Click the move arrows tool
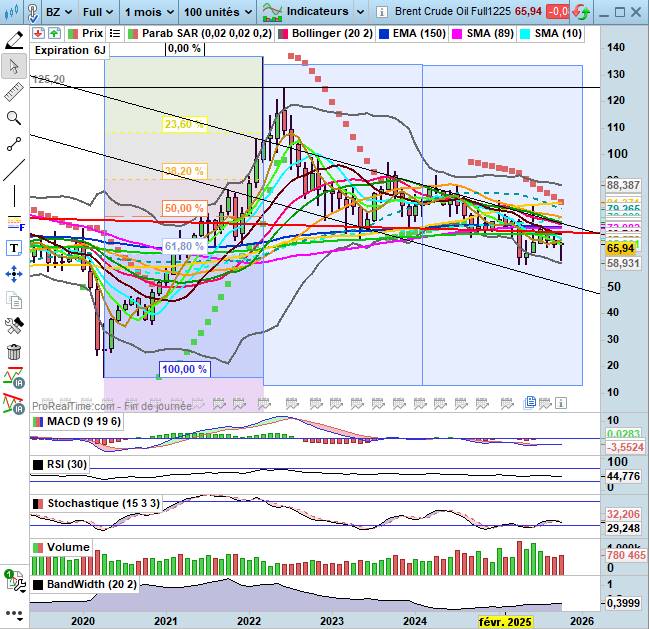The height and width of the screenshot is (629, 649). (x=14, y=273)
